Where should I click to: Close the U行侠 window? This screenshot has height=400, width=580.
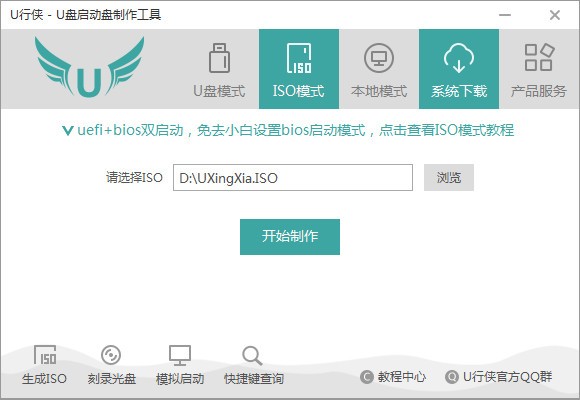coord(555,15)
